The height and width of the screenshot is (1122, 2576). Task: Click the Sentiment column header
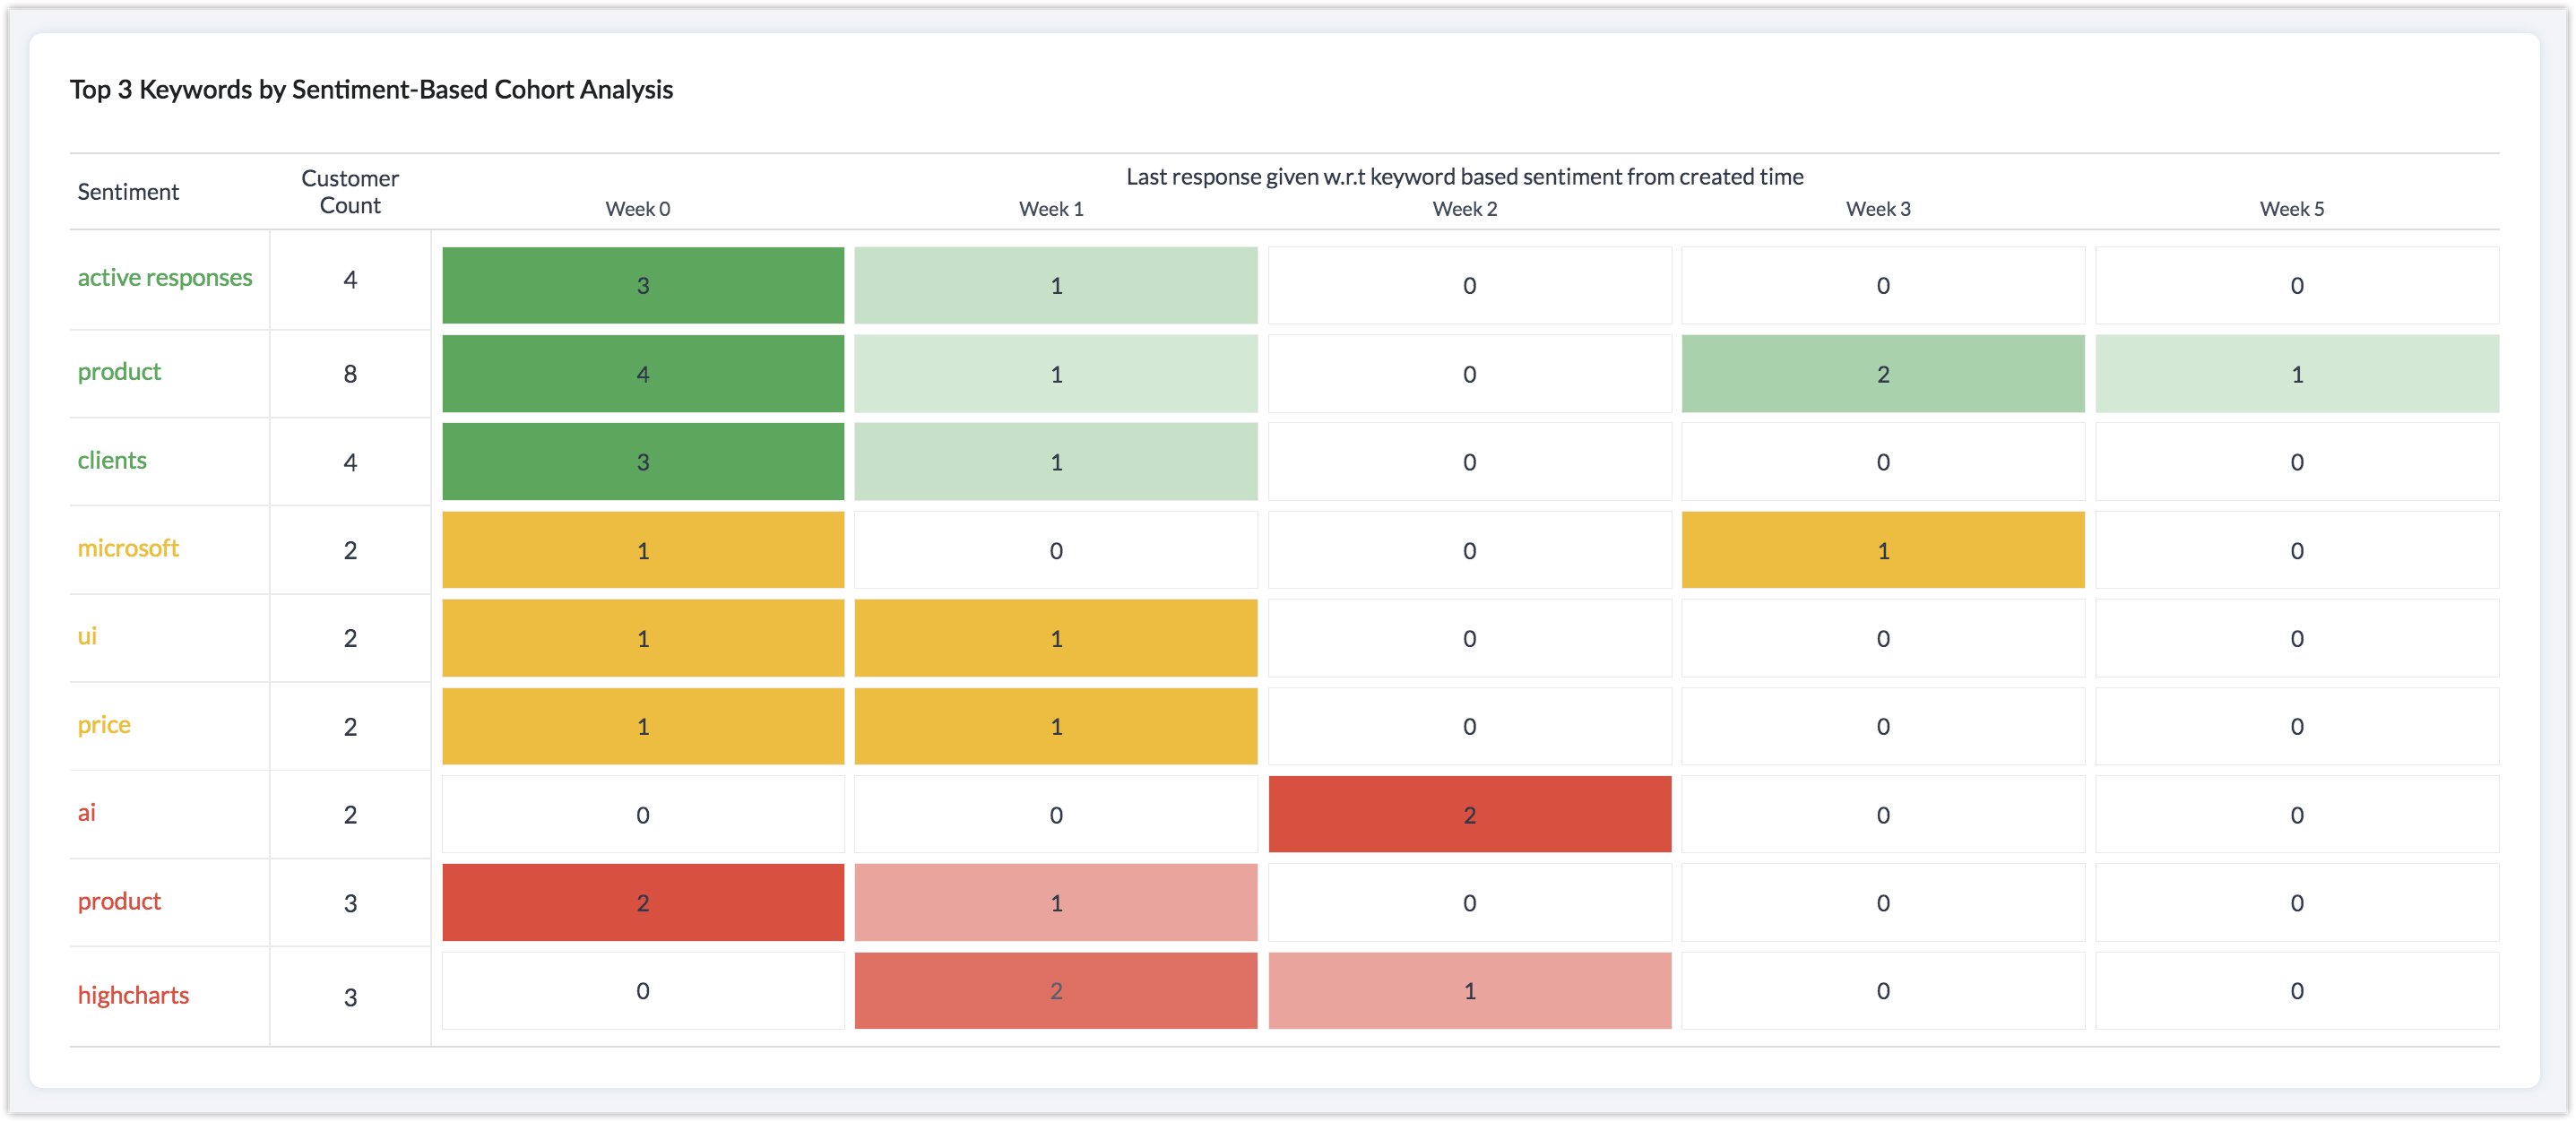pos(128,192)
